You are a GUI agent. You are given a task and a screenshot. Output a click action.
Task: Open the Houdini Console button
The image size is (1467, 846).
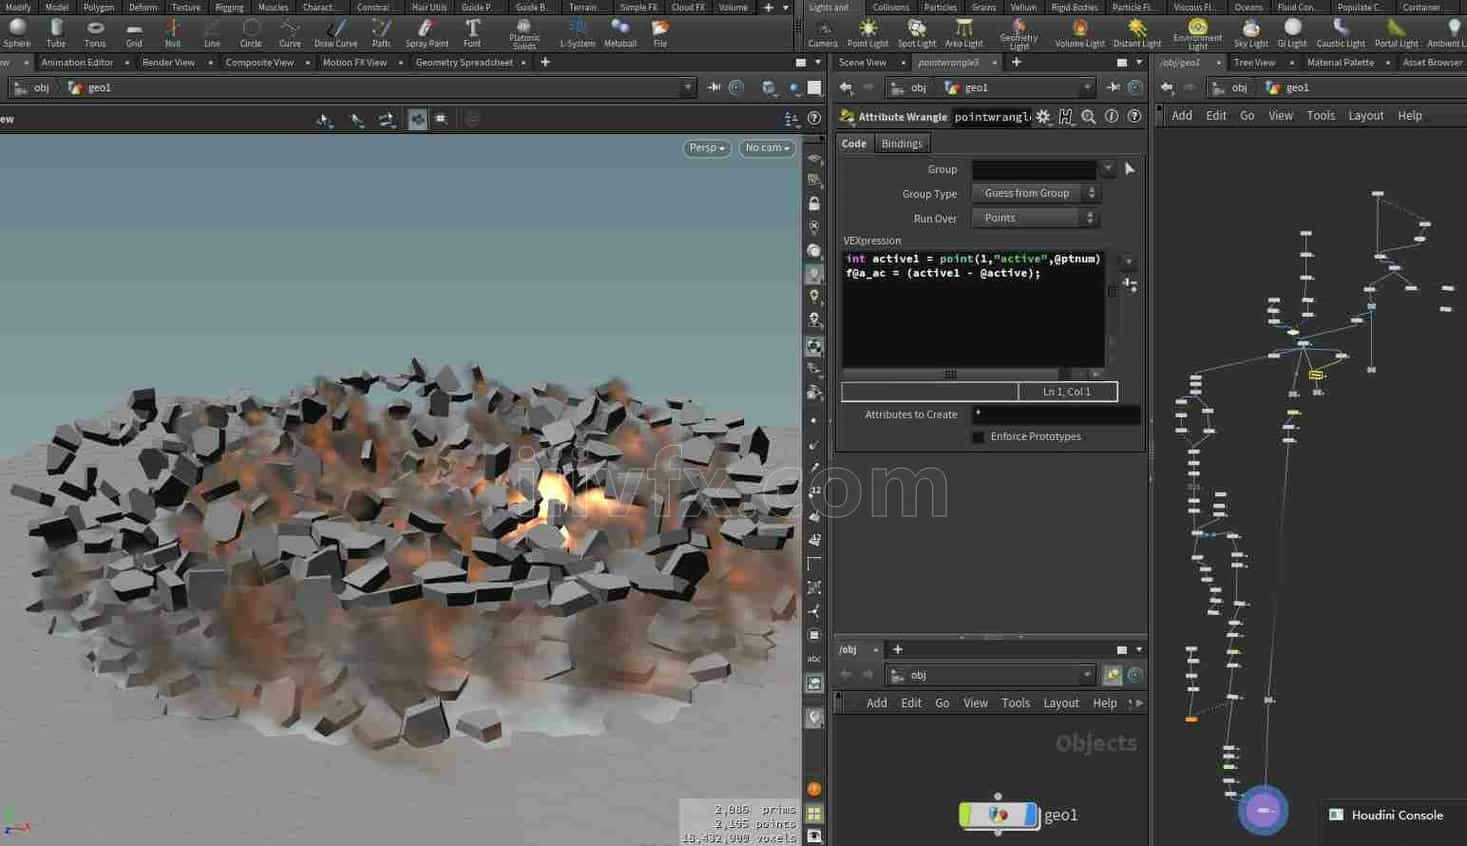pyautogui.click(x=1396, y=815)
